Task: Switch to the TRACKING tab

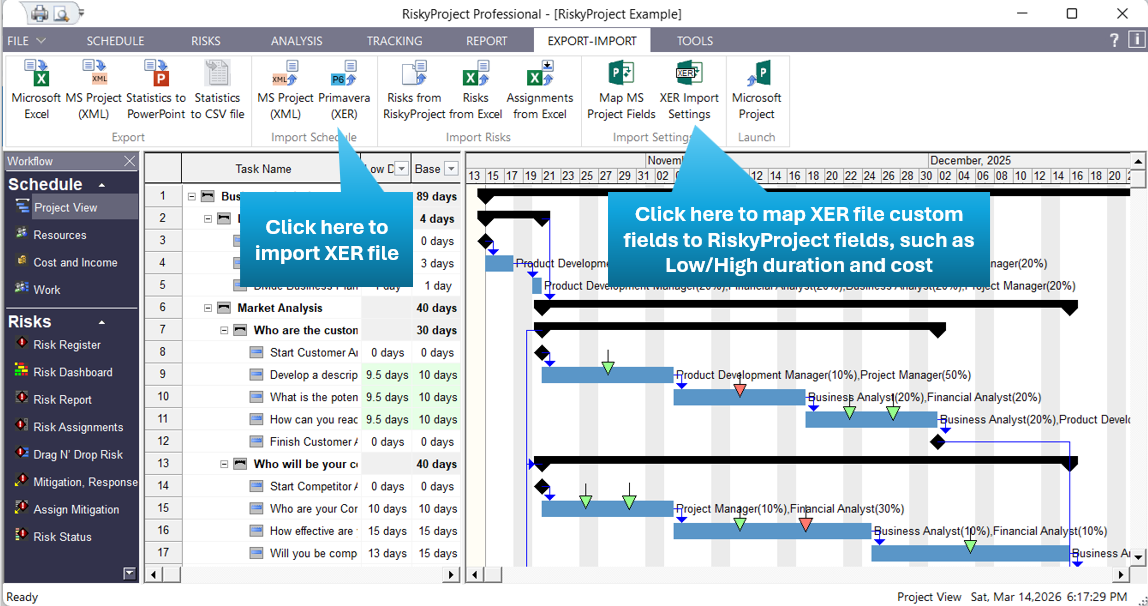Action: click(394, 41)
